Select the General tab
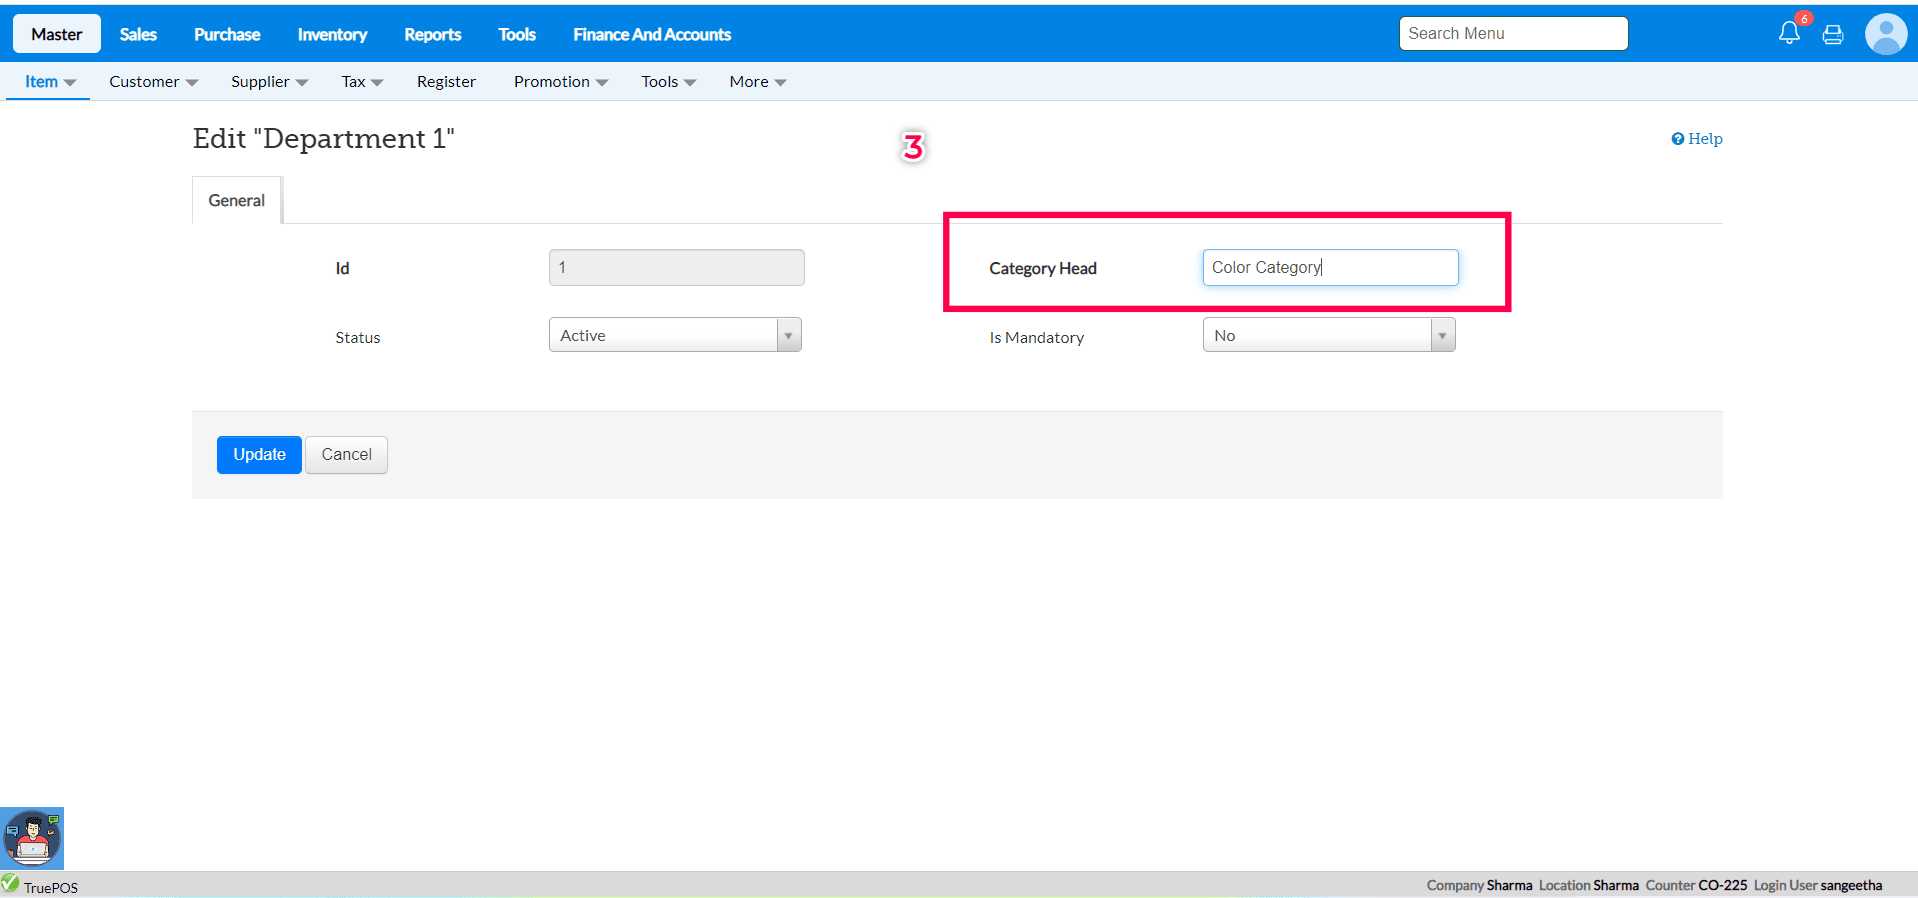1918x898 pixels. pos(237,201)
